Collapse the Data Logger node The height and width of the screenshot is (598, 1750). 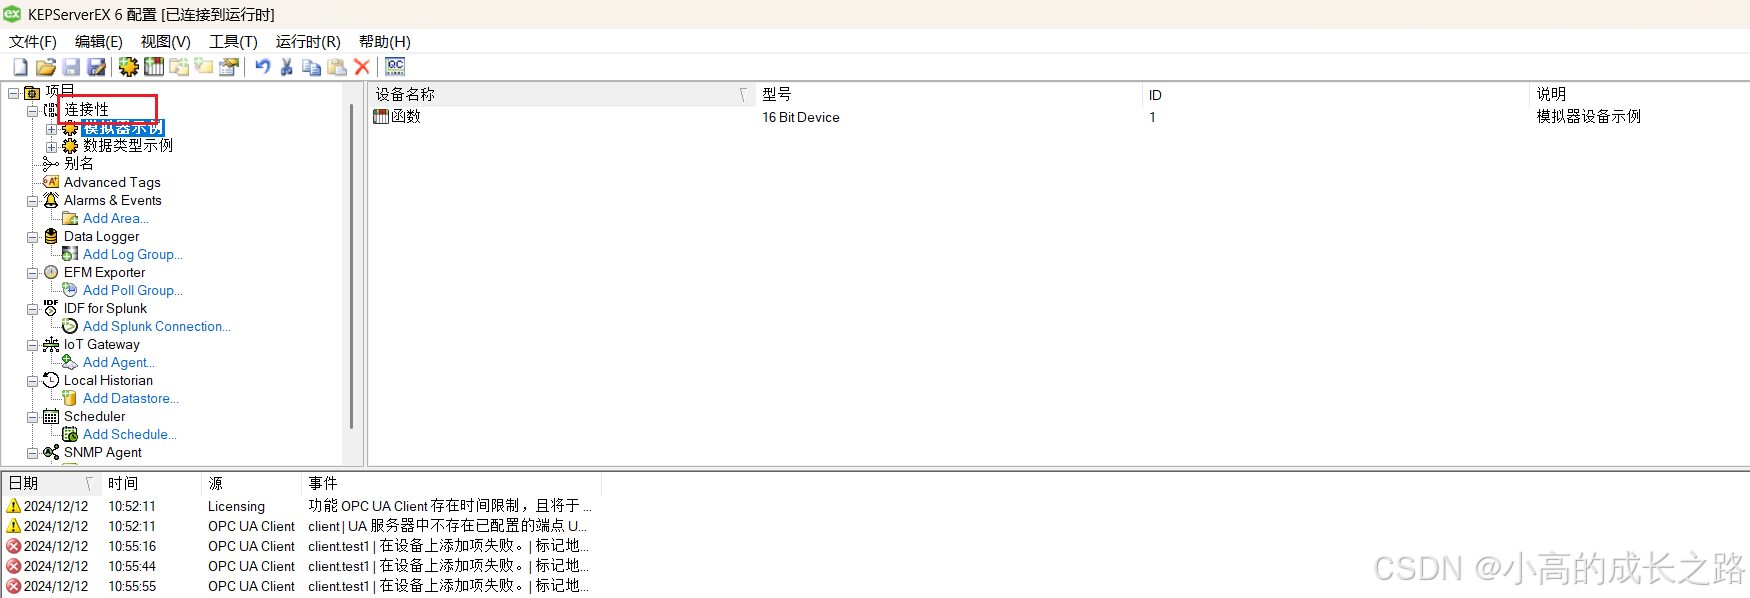[x=33, y=237]
